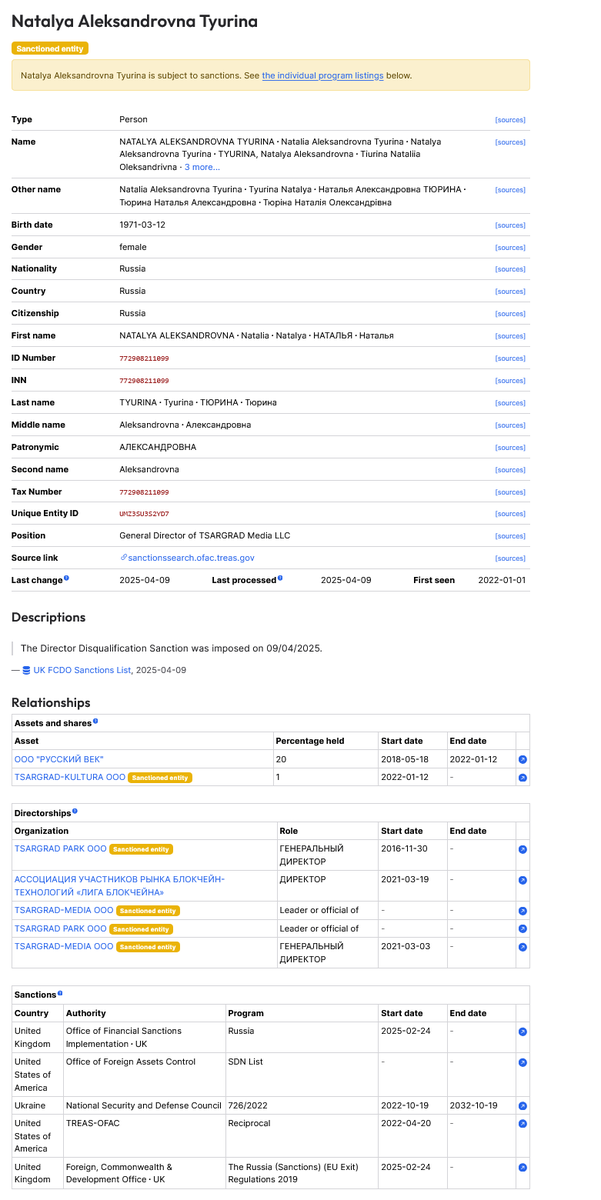Show sources for the Unique Entity ID row
The height and width of the screenshot is (1200, 601).
pyautogui.click(x=510, y=514)
